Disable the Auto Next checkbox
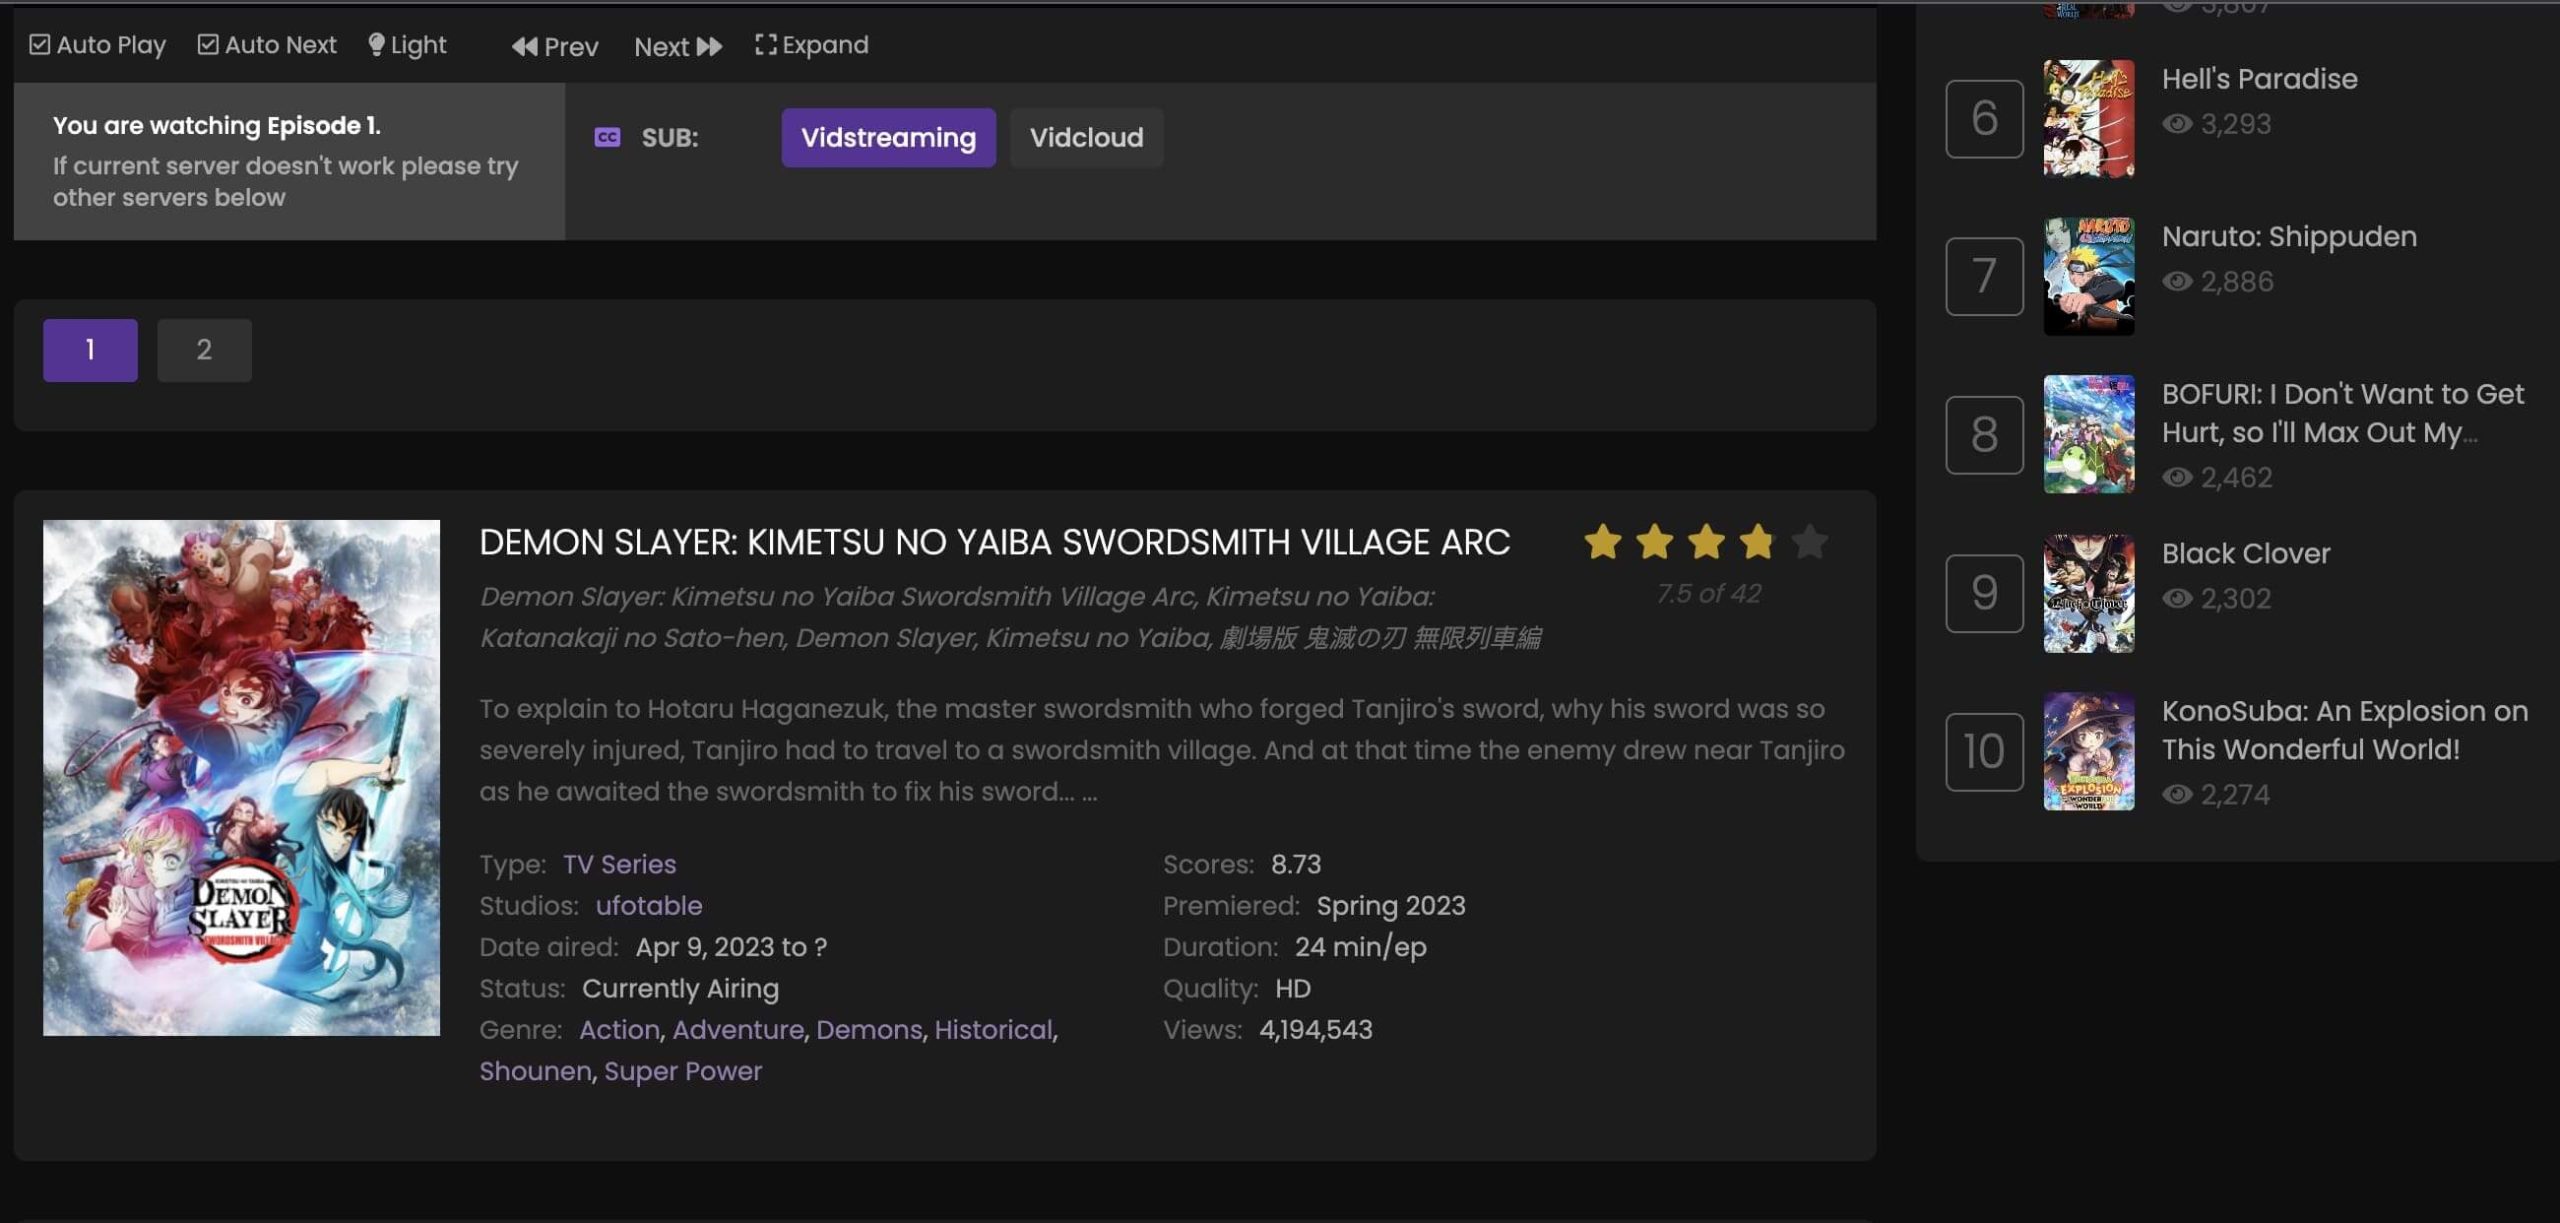Image resolution: width=2560 pixels, height=1223 pixels. 208,45
